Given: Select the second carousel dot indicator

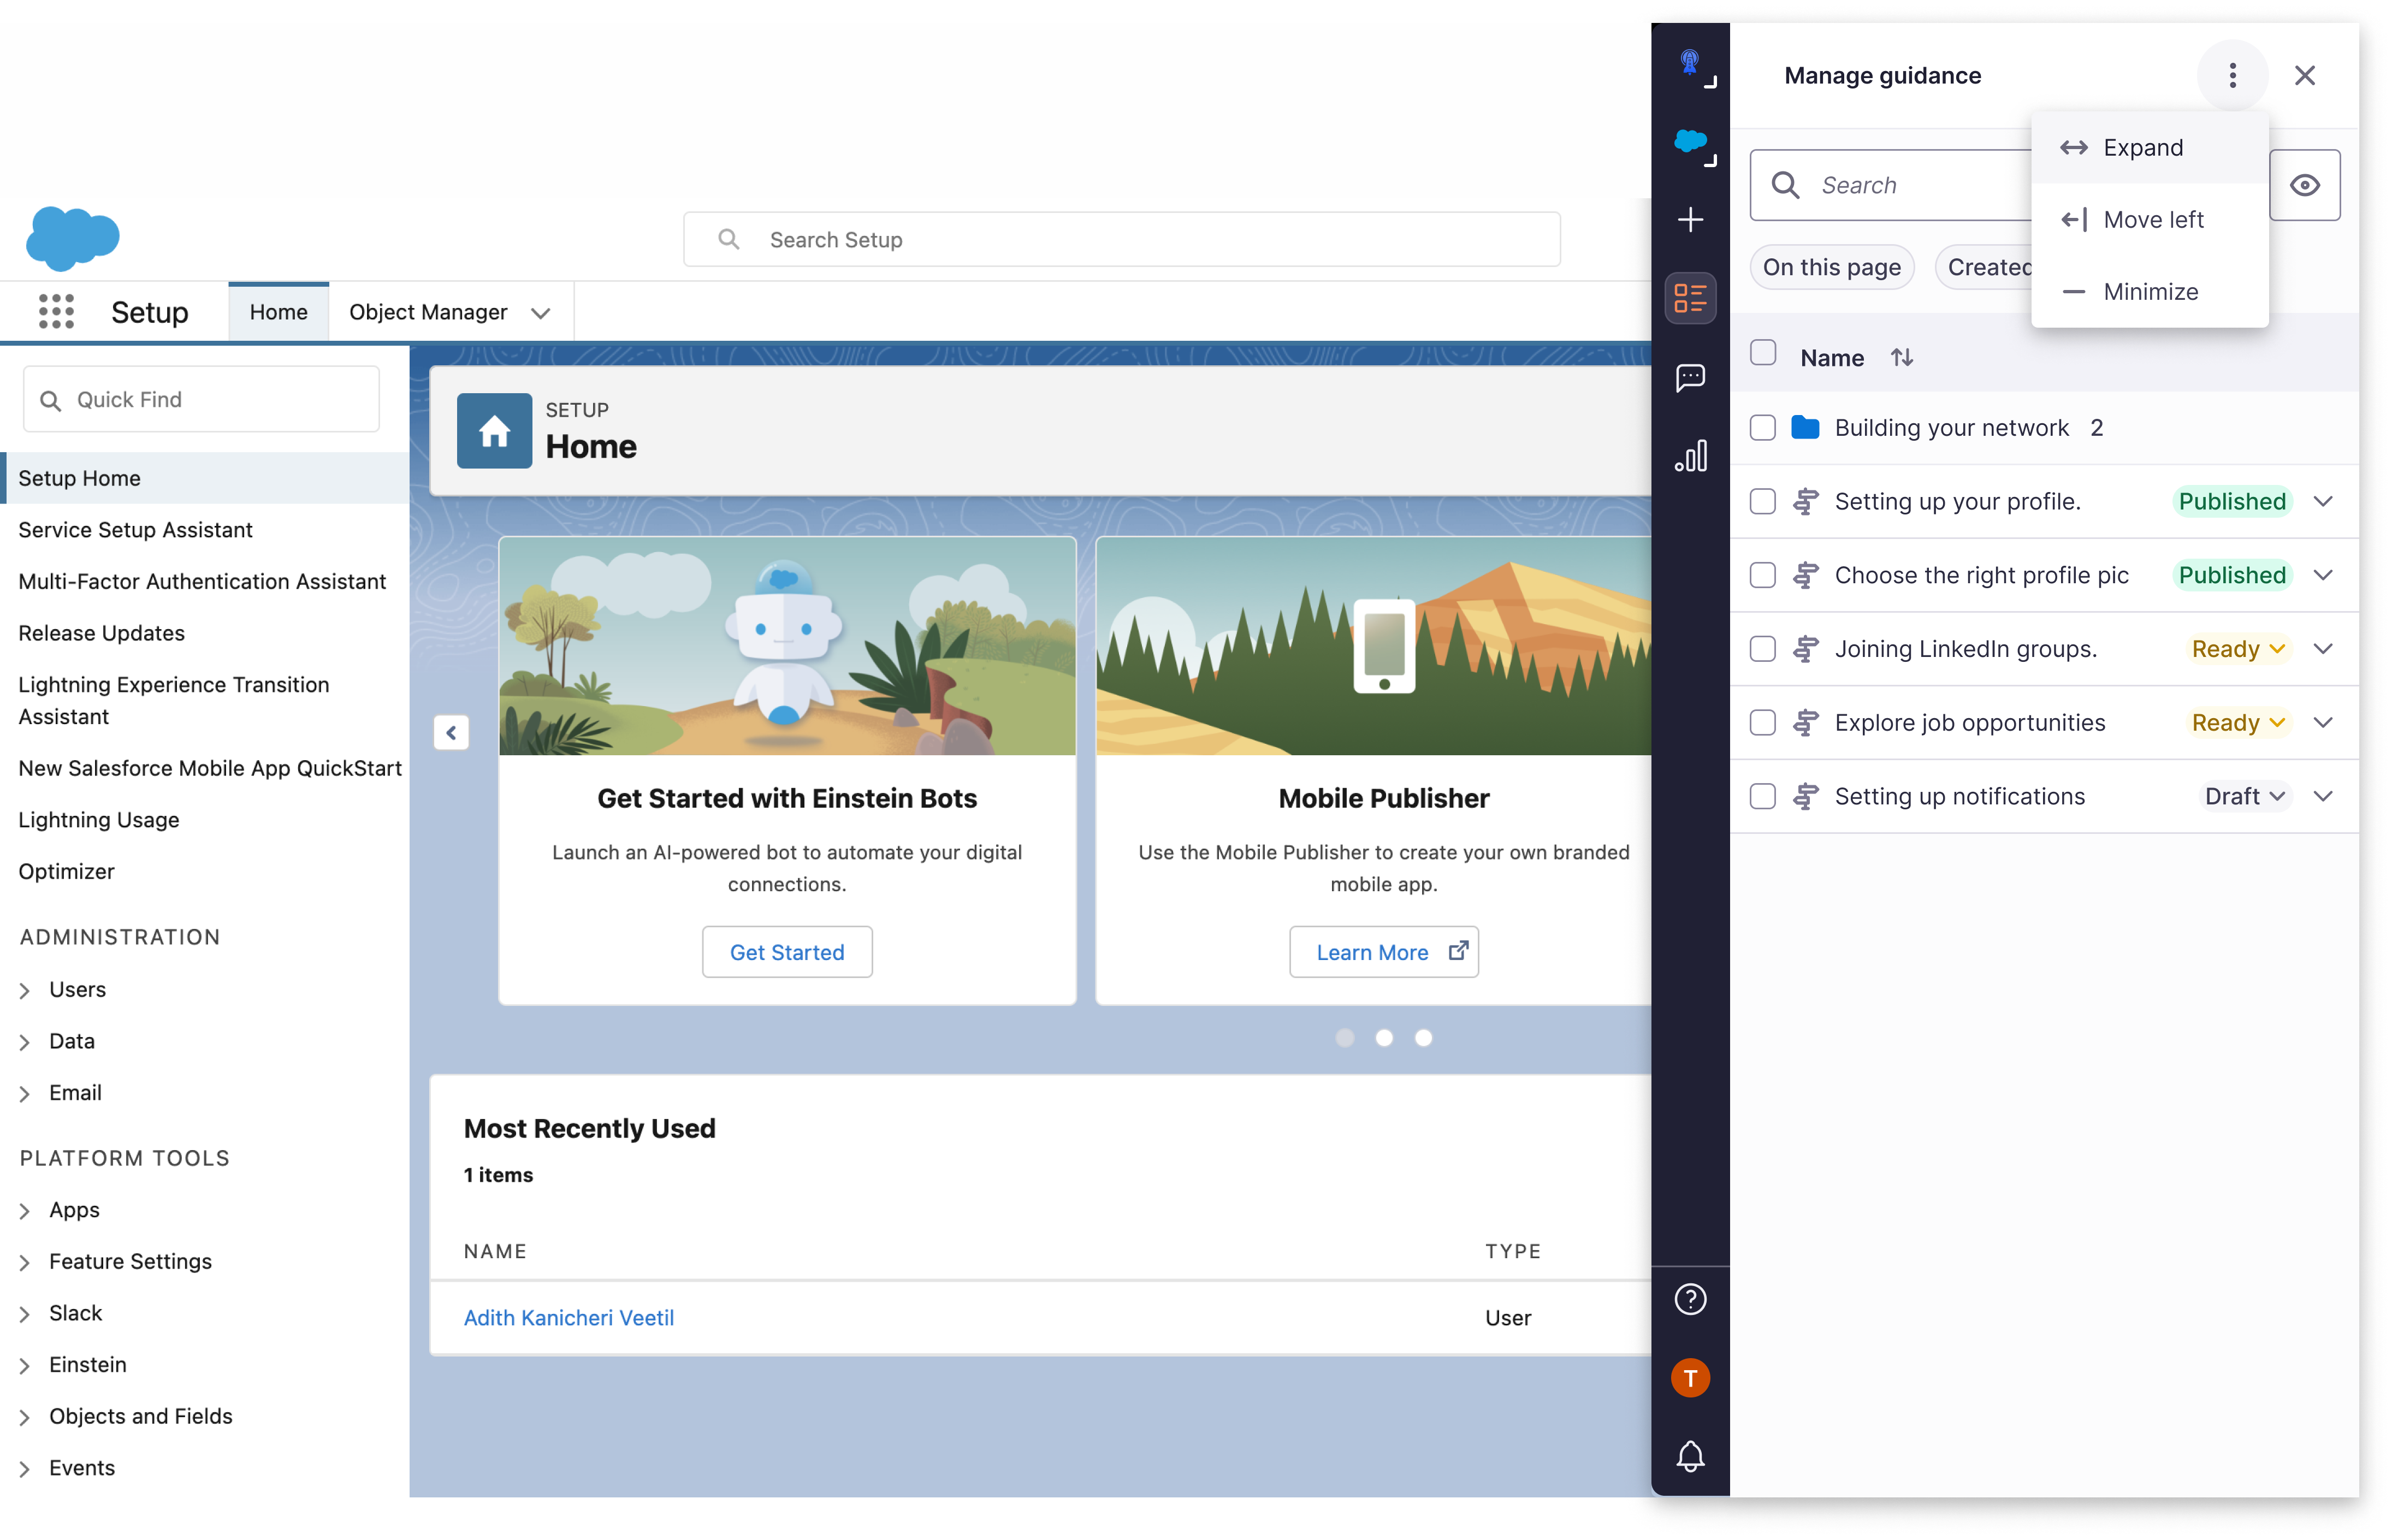Looking at the screenshot, I should click(1384, 1038).
